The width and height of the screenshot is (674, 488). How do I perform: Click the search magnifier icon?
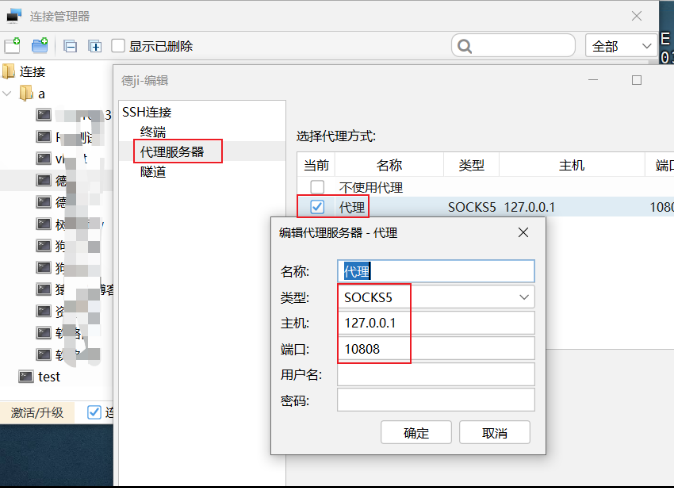click(464, 46)
